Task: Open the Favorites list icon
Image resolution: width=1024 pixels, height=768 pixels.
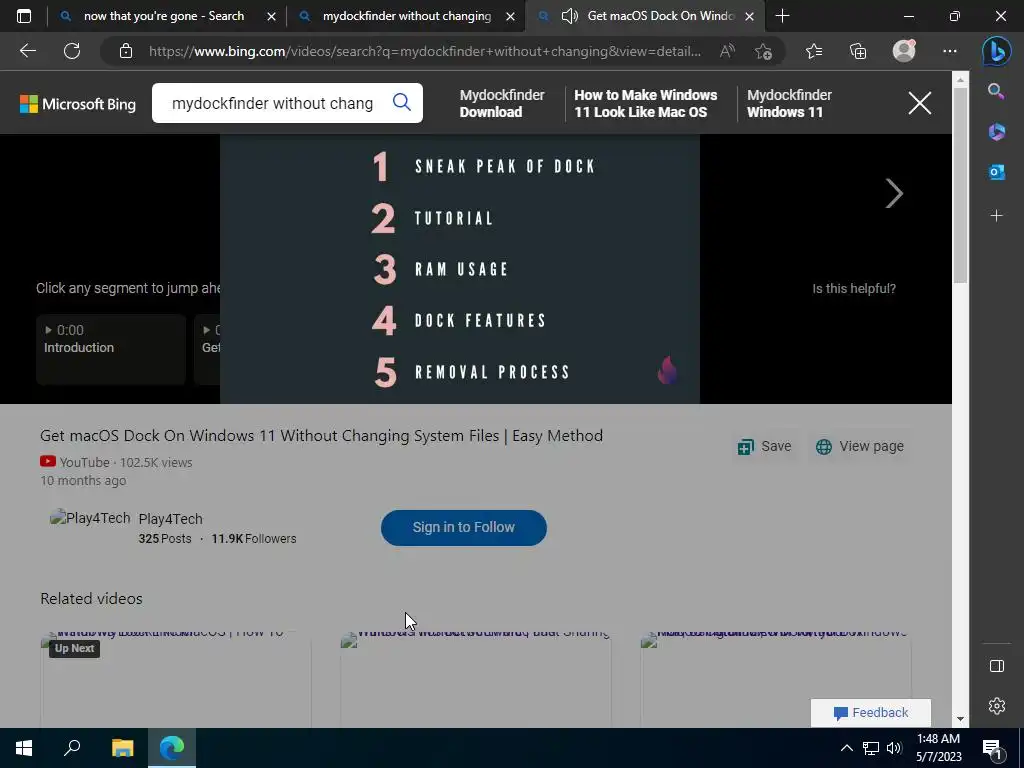Action: coord(814,51)
